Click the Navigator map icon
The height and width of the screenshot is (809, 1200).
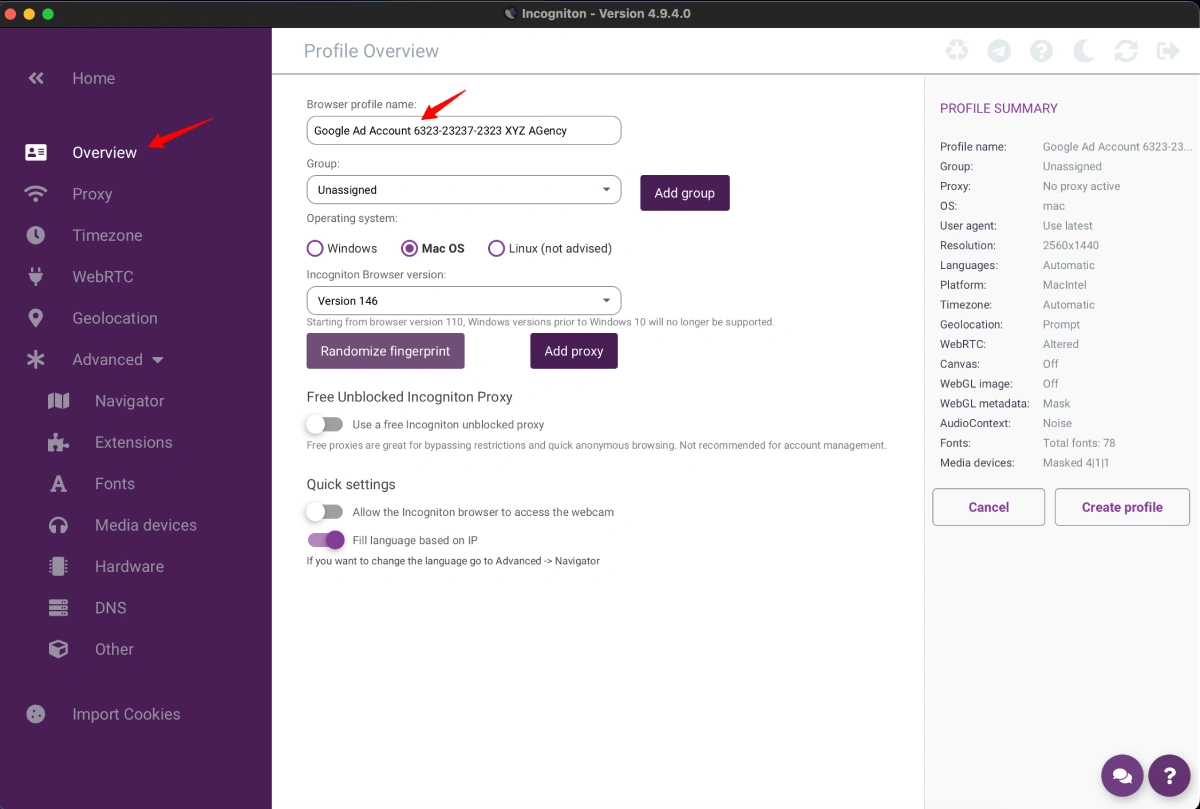[x=59, y=401]
